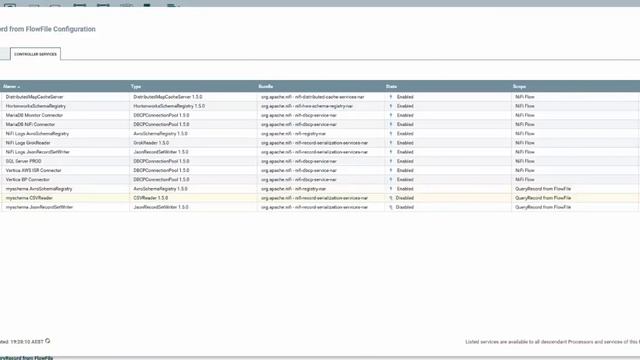Click DBCPConnectionPool type in SQL Server PROD row

pyautogui.click(x=161, y=161)
